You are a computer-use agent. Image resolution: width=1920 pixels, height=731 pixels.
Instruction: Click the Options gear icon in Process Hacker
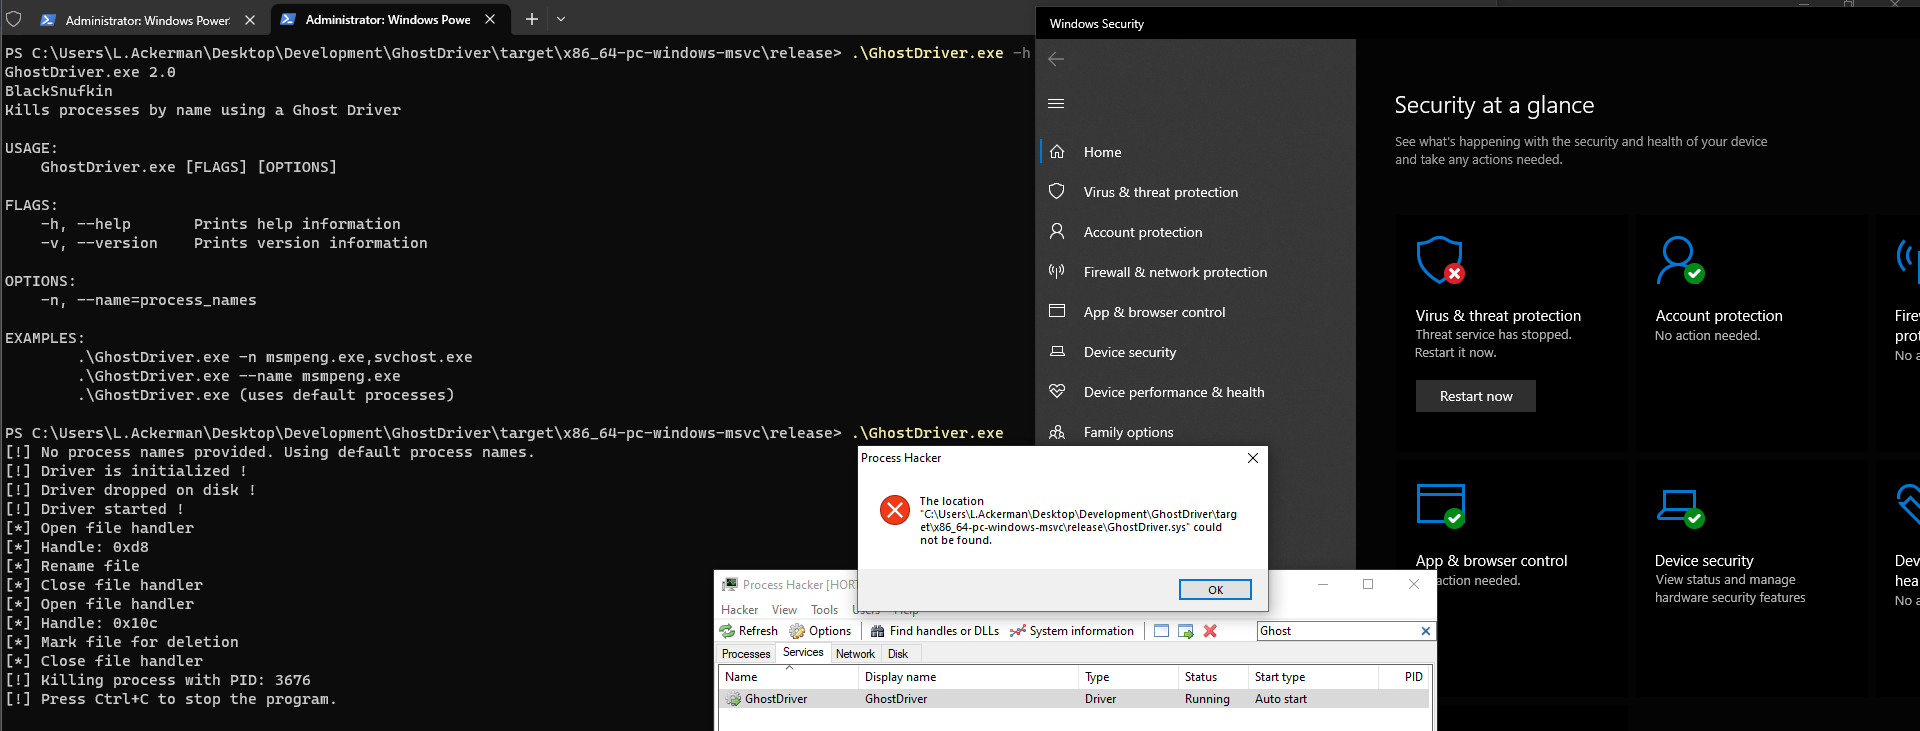pos(797,631)
